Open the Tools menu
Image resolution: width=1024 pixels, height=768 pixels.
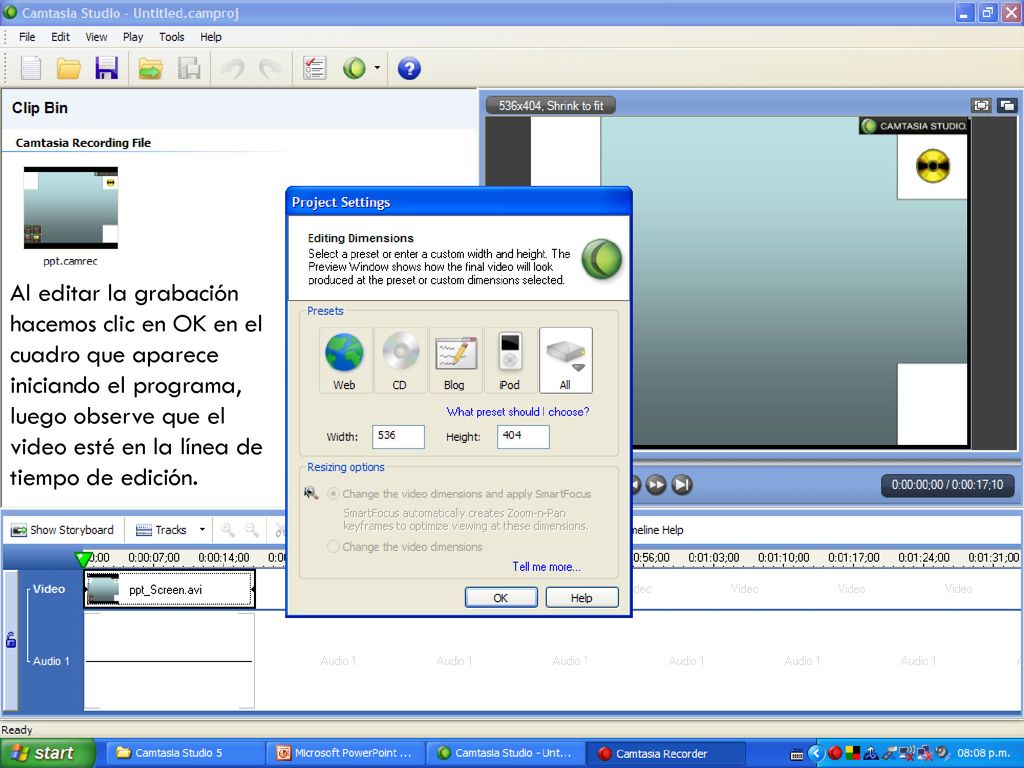172,37
